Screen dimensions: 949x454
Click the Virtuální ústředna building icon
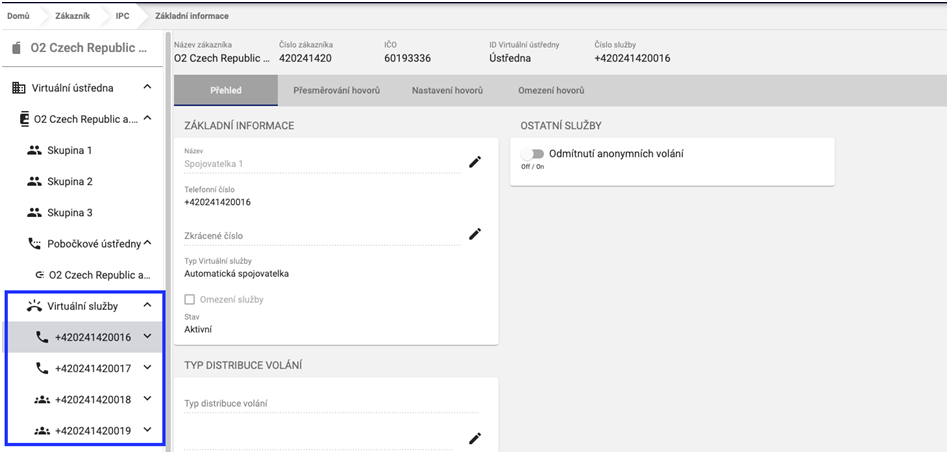pyautogui.click(x=18, y=88)
